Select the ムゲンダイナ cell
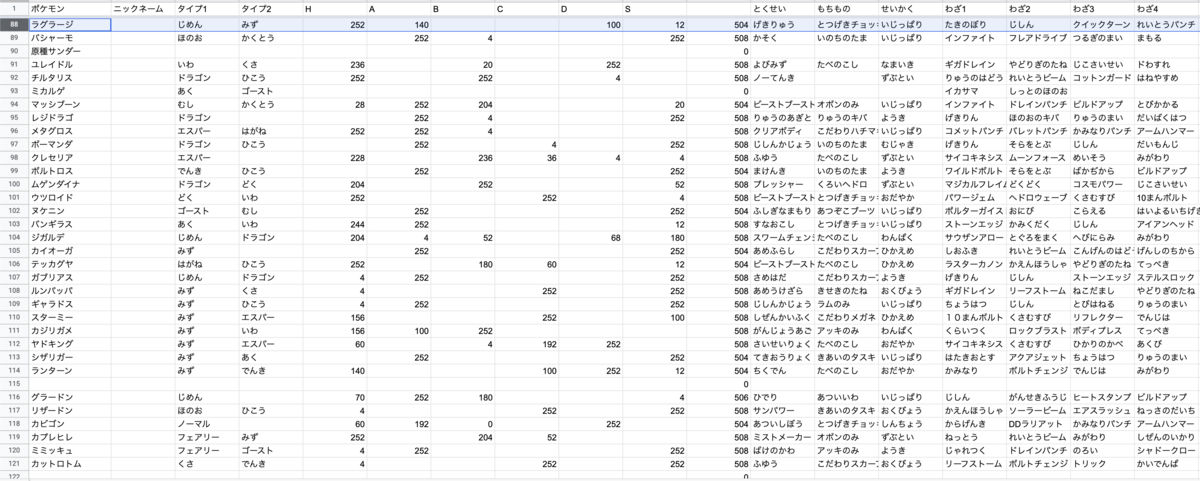The width and height of the screenshot is (1200, 481). [69, 185]
